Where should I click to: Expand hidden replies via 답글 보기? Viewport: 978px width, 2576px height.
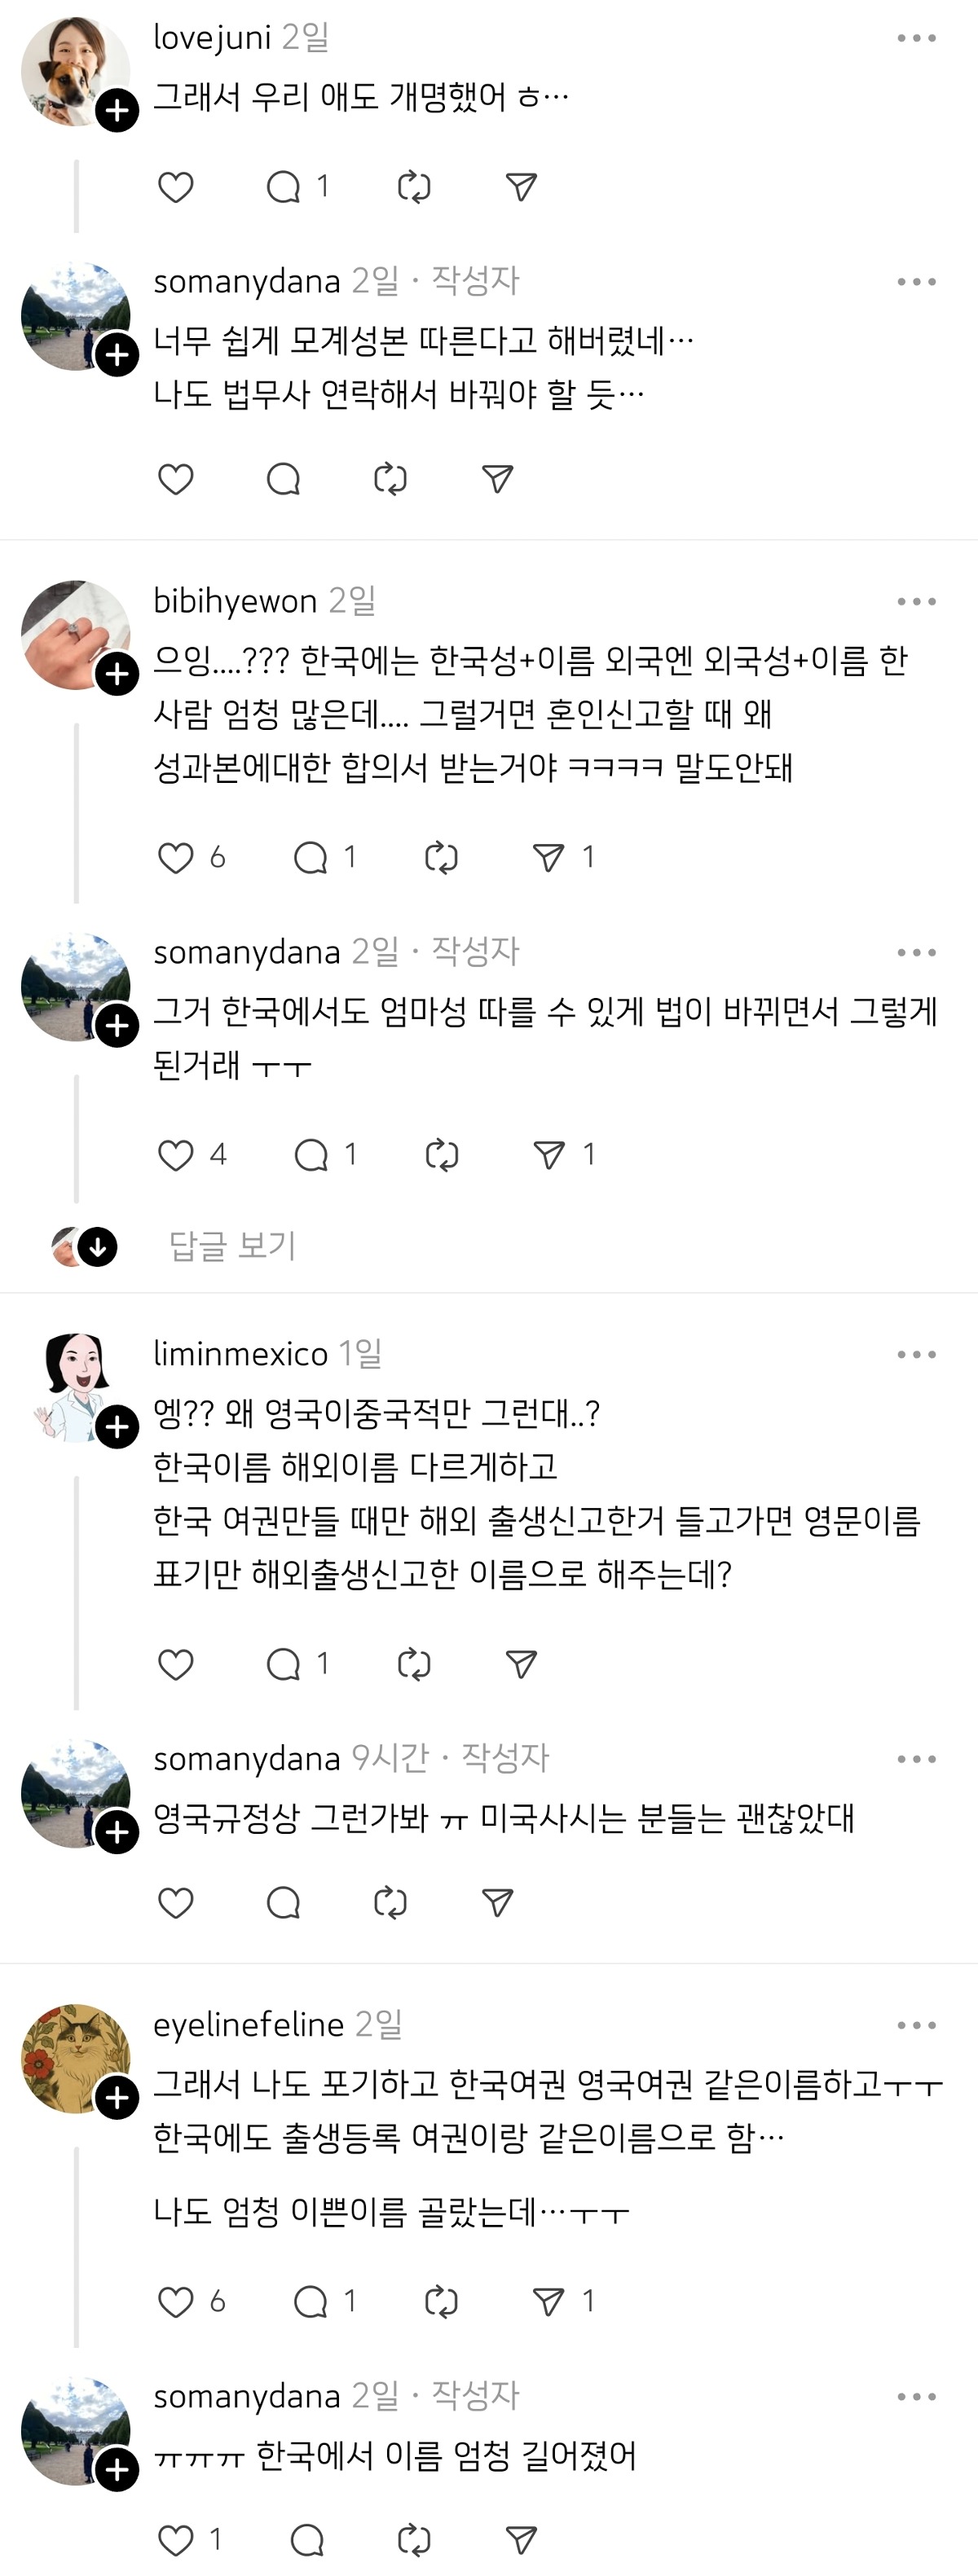232,1246
